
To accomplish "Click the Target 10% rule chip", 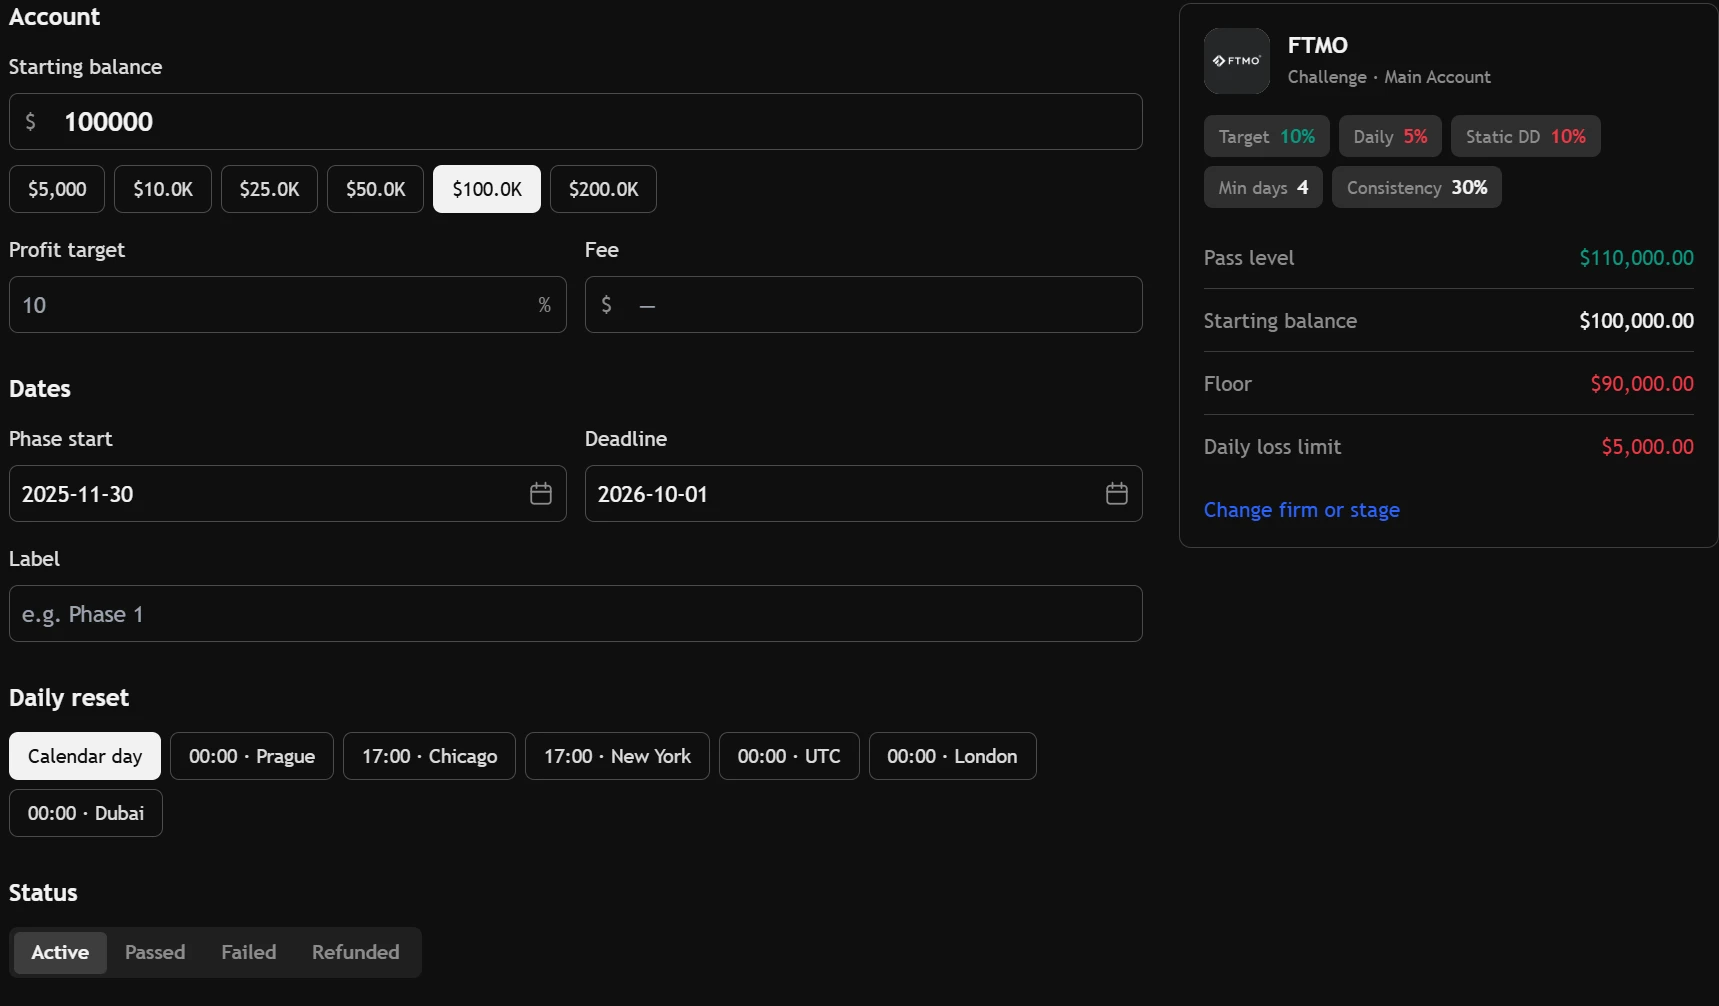I will [1267, 137].
